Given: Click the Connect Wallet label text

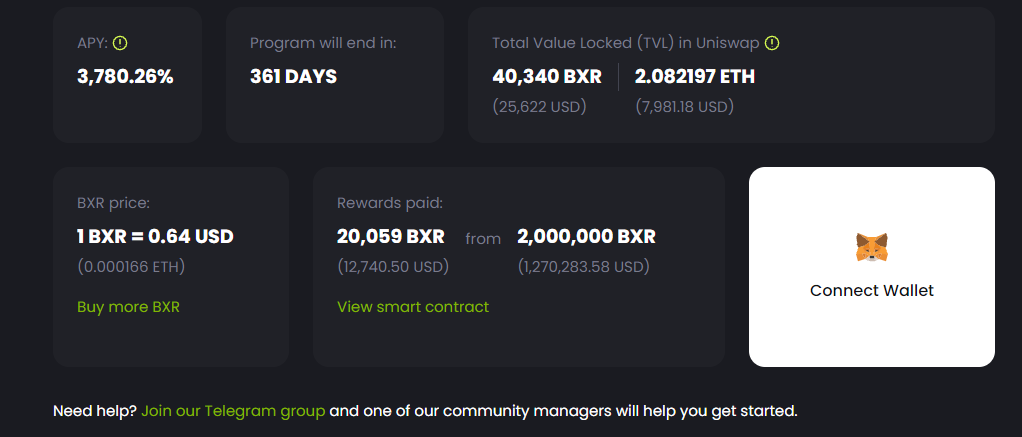Looking at the screenshot, I should point(871,290).
